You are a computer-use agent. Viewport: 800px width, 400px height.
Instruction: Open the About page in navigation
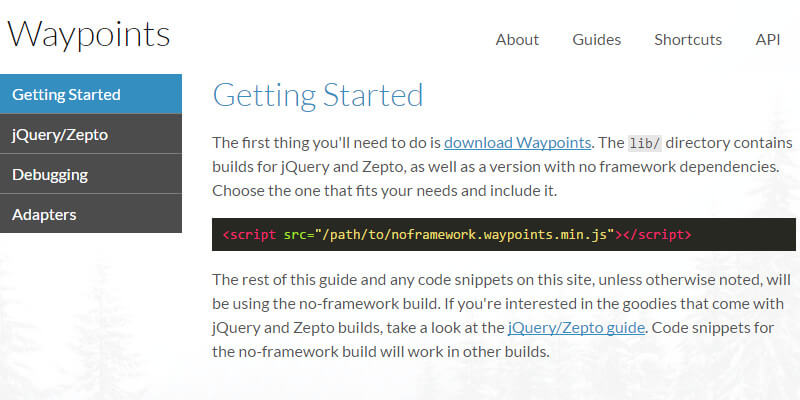tap(517, 40)
